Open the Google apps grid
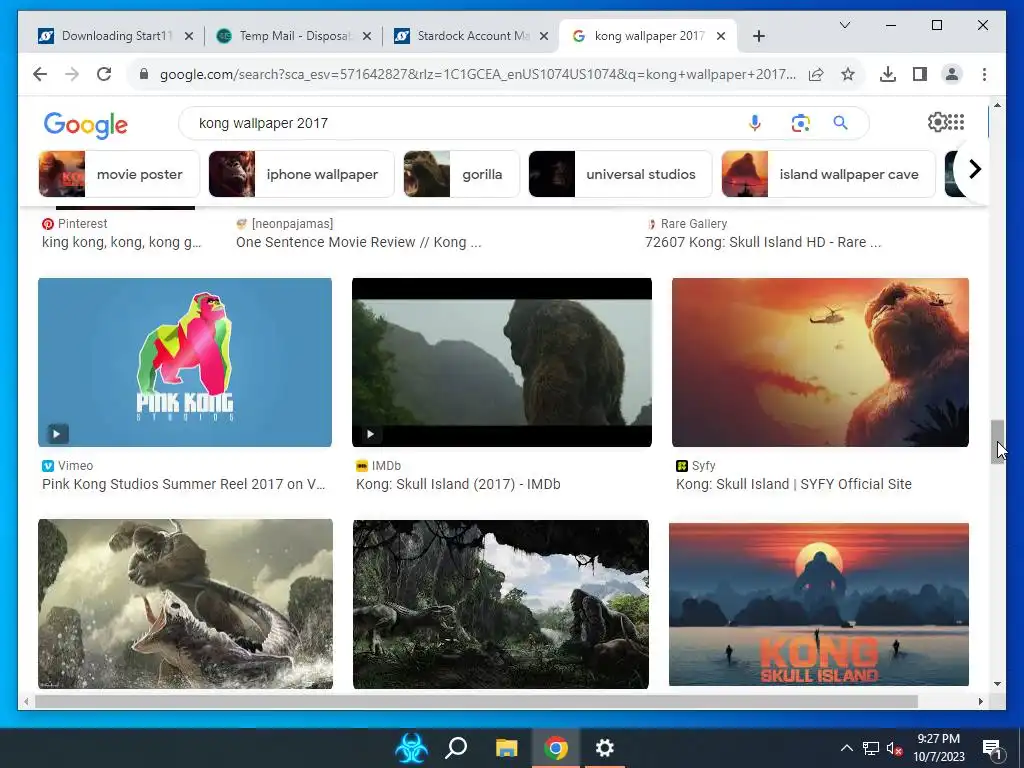The image size is (1024, 768). [x=956, y=122]
